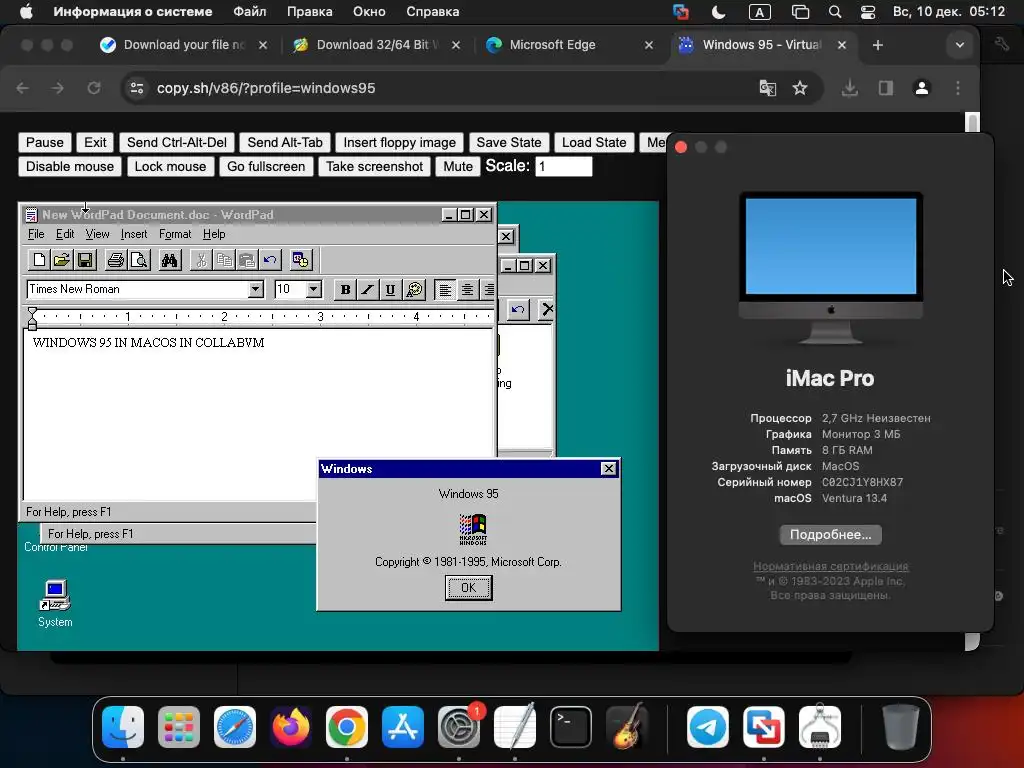The image size is (1024, 768).
Task: Click the Insert Date/Time icon in WordPad
Action: coord(300,260)
